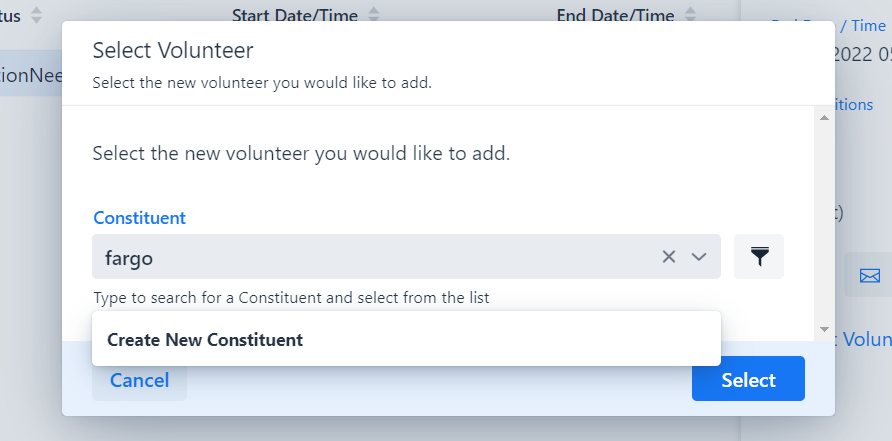Image resolution: width=892 pixels, height=441 pixels.
Task: Click the End Date/Time column header
Action: [615, 15]
